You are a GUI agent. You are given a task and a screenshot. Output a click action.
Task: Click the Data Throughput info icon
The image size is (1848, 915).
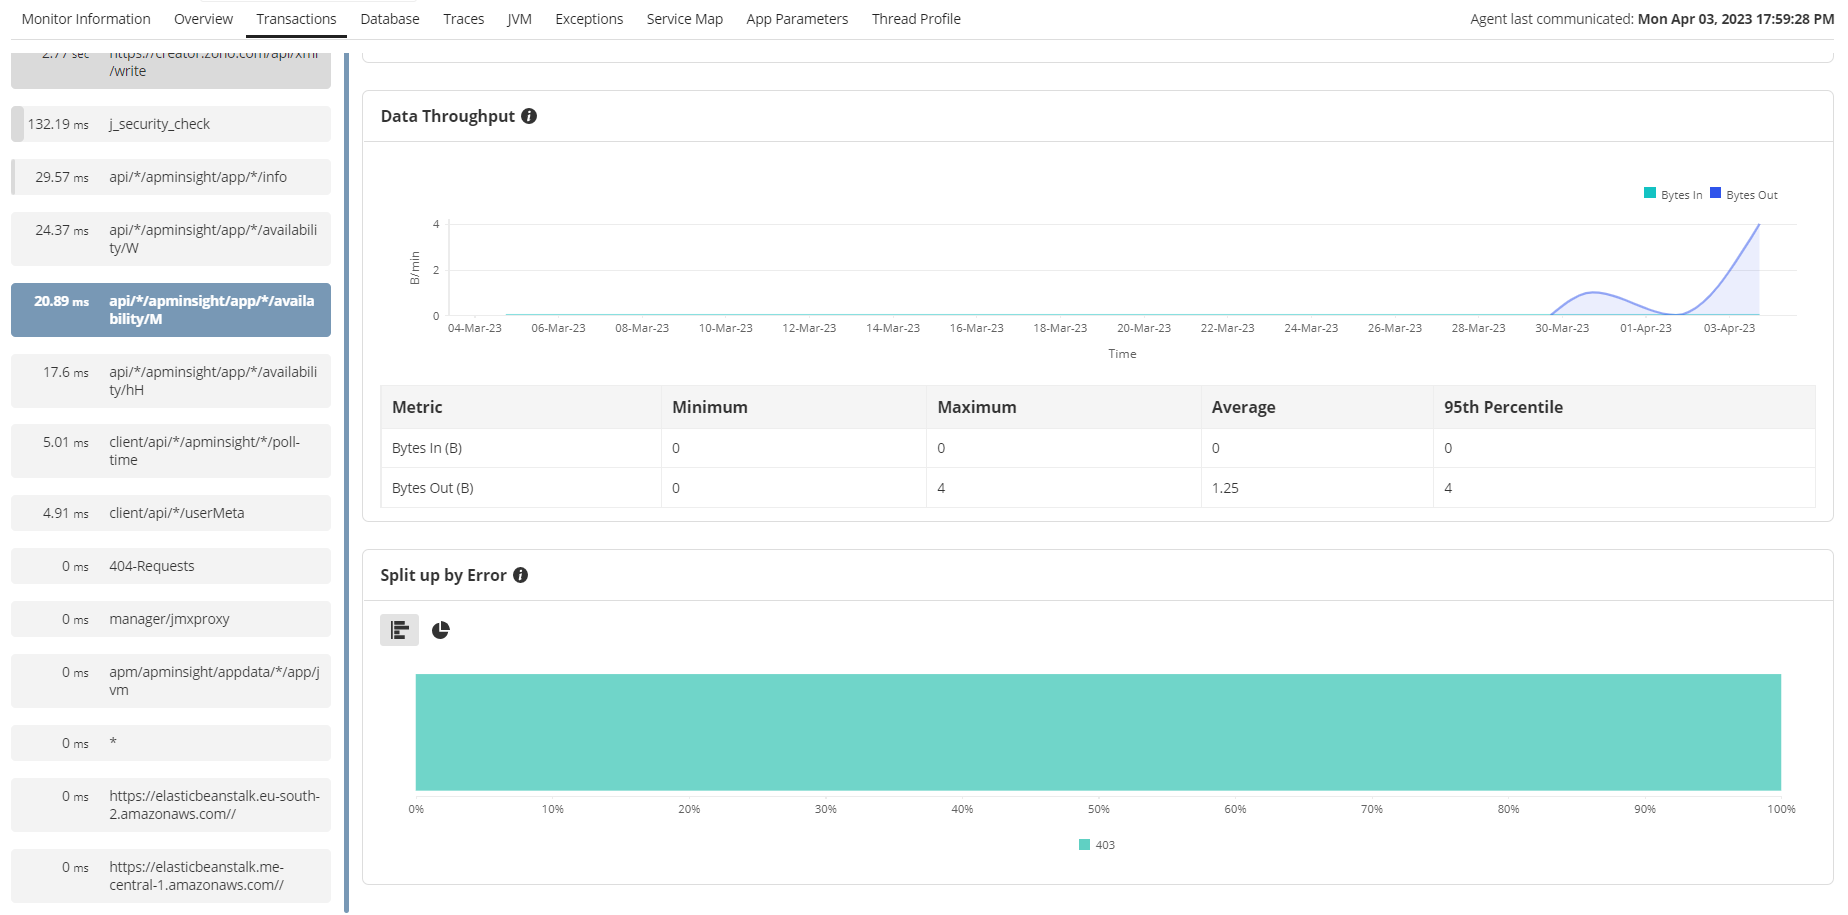click(529, 116)
